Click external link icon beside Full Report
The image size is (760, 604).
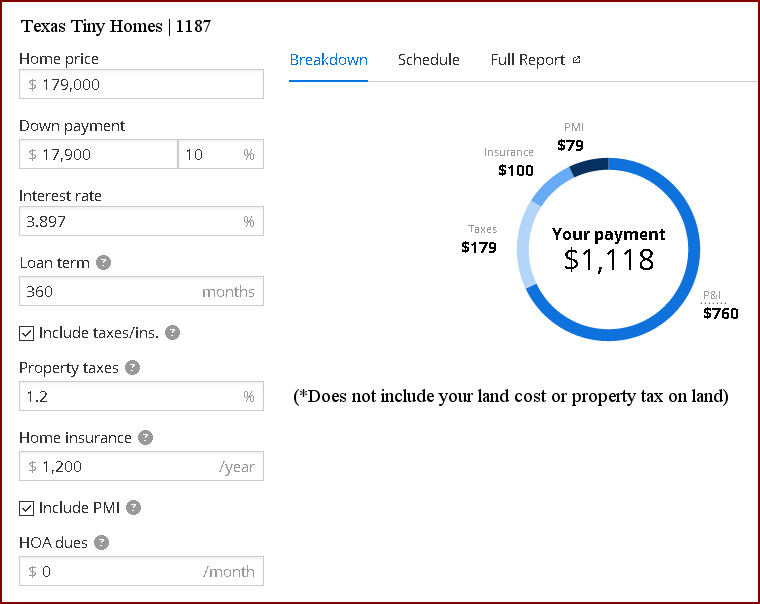pos(577,60)
